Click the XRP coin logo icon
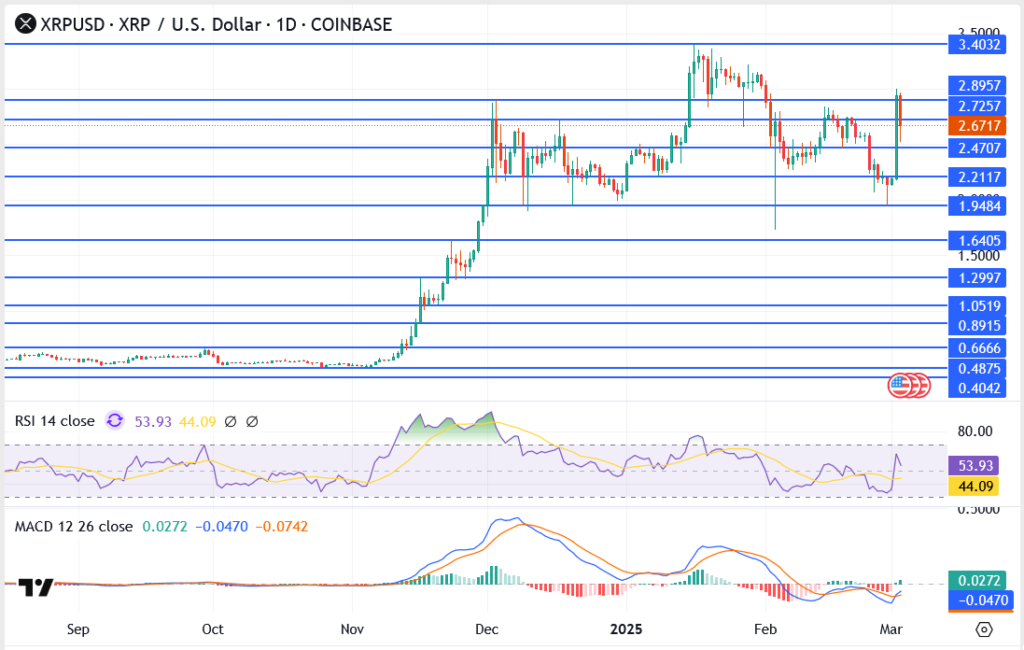1024x650 pixels. (25, 24)
